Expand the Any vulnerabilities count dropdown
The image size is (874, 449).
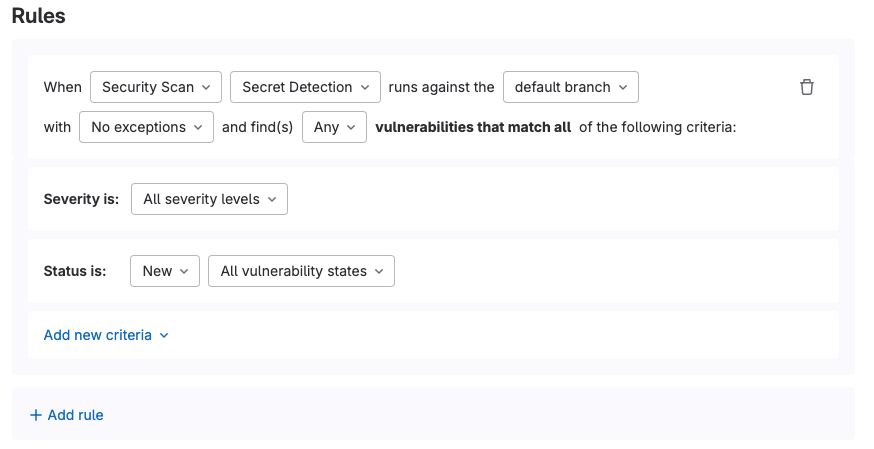point(334,127)
